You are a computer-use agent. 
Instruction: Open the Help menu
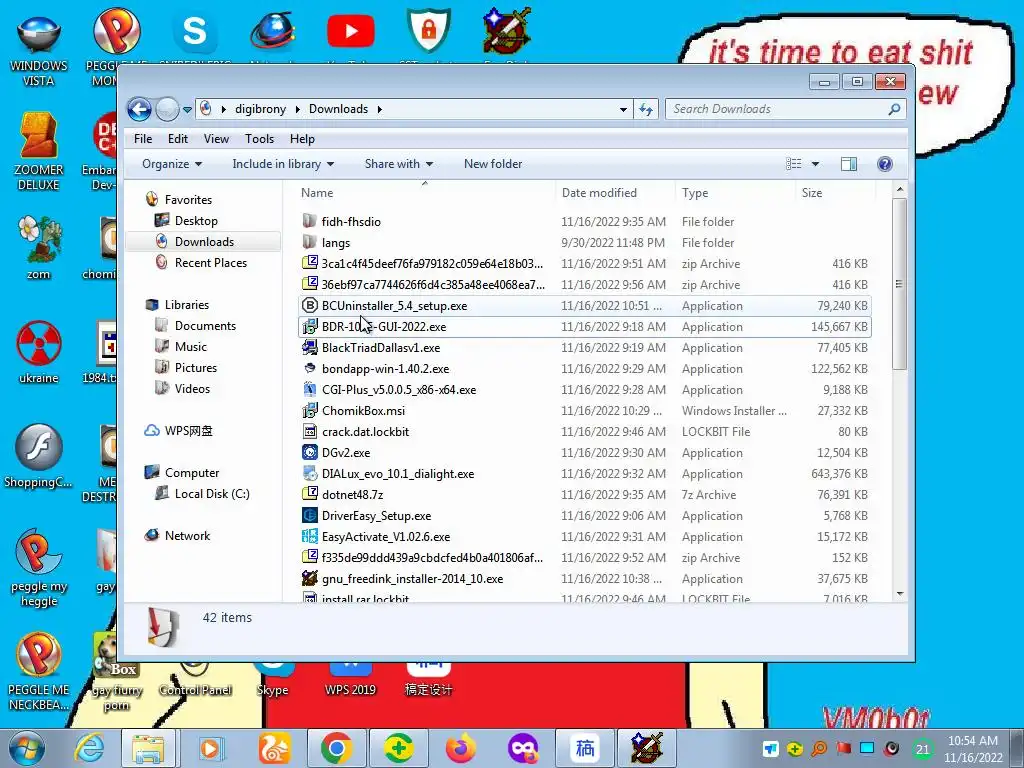pyautogui.click(x=302, y=138)
